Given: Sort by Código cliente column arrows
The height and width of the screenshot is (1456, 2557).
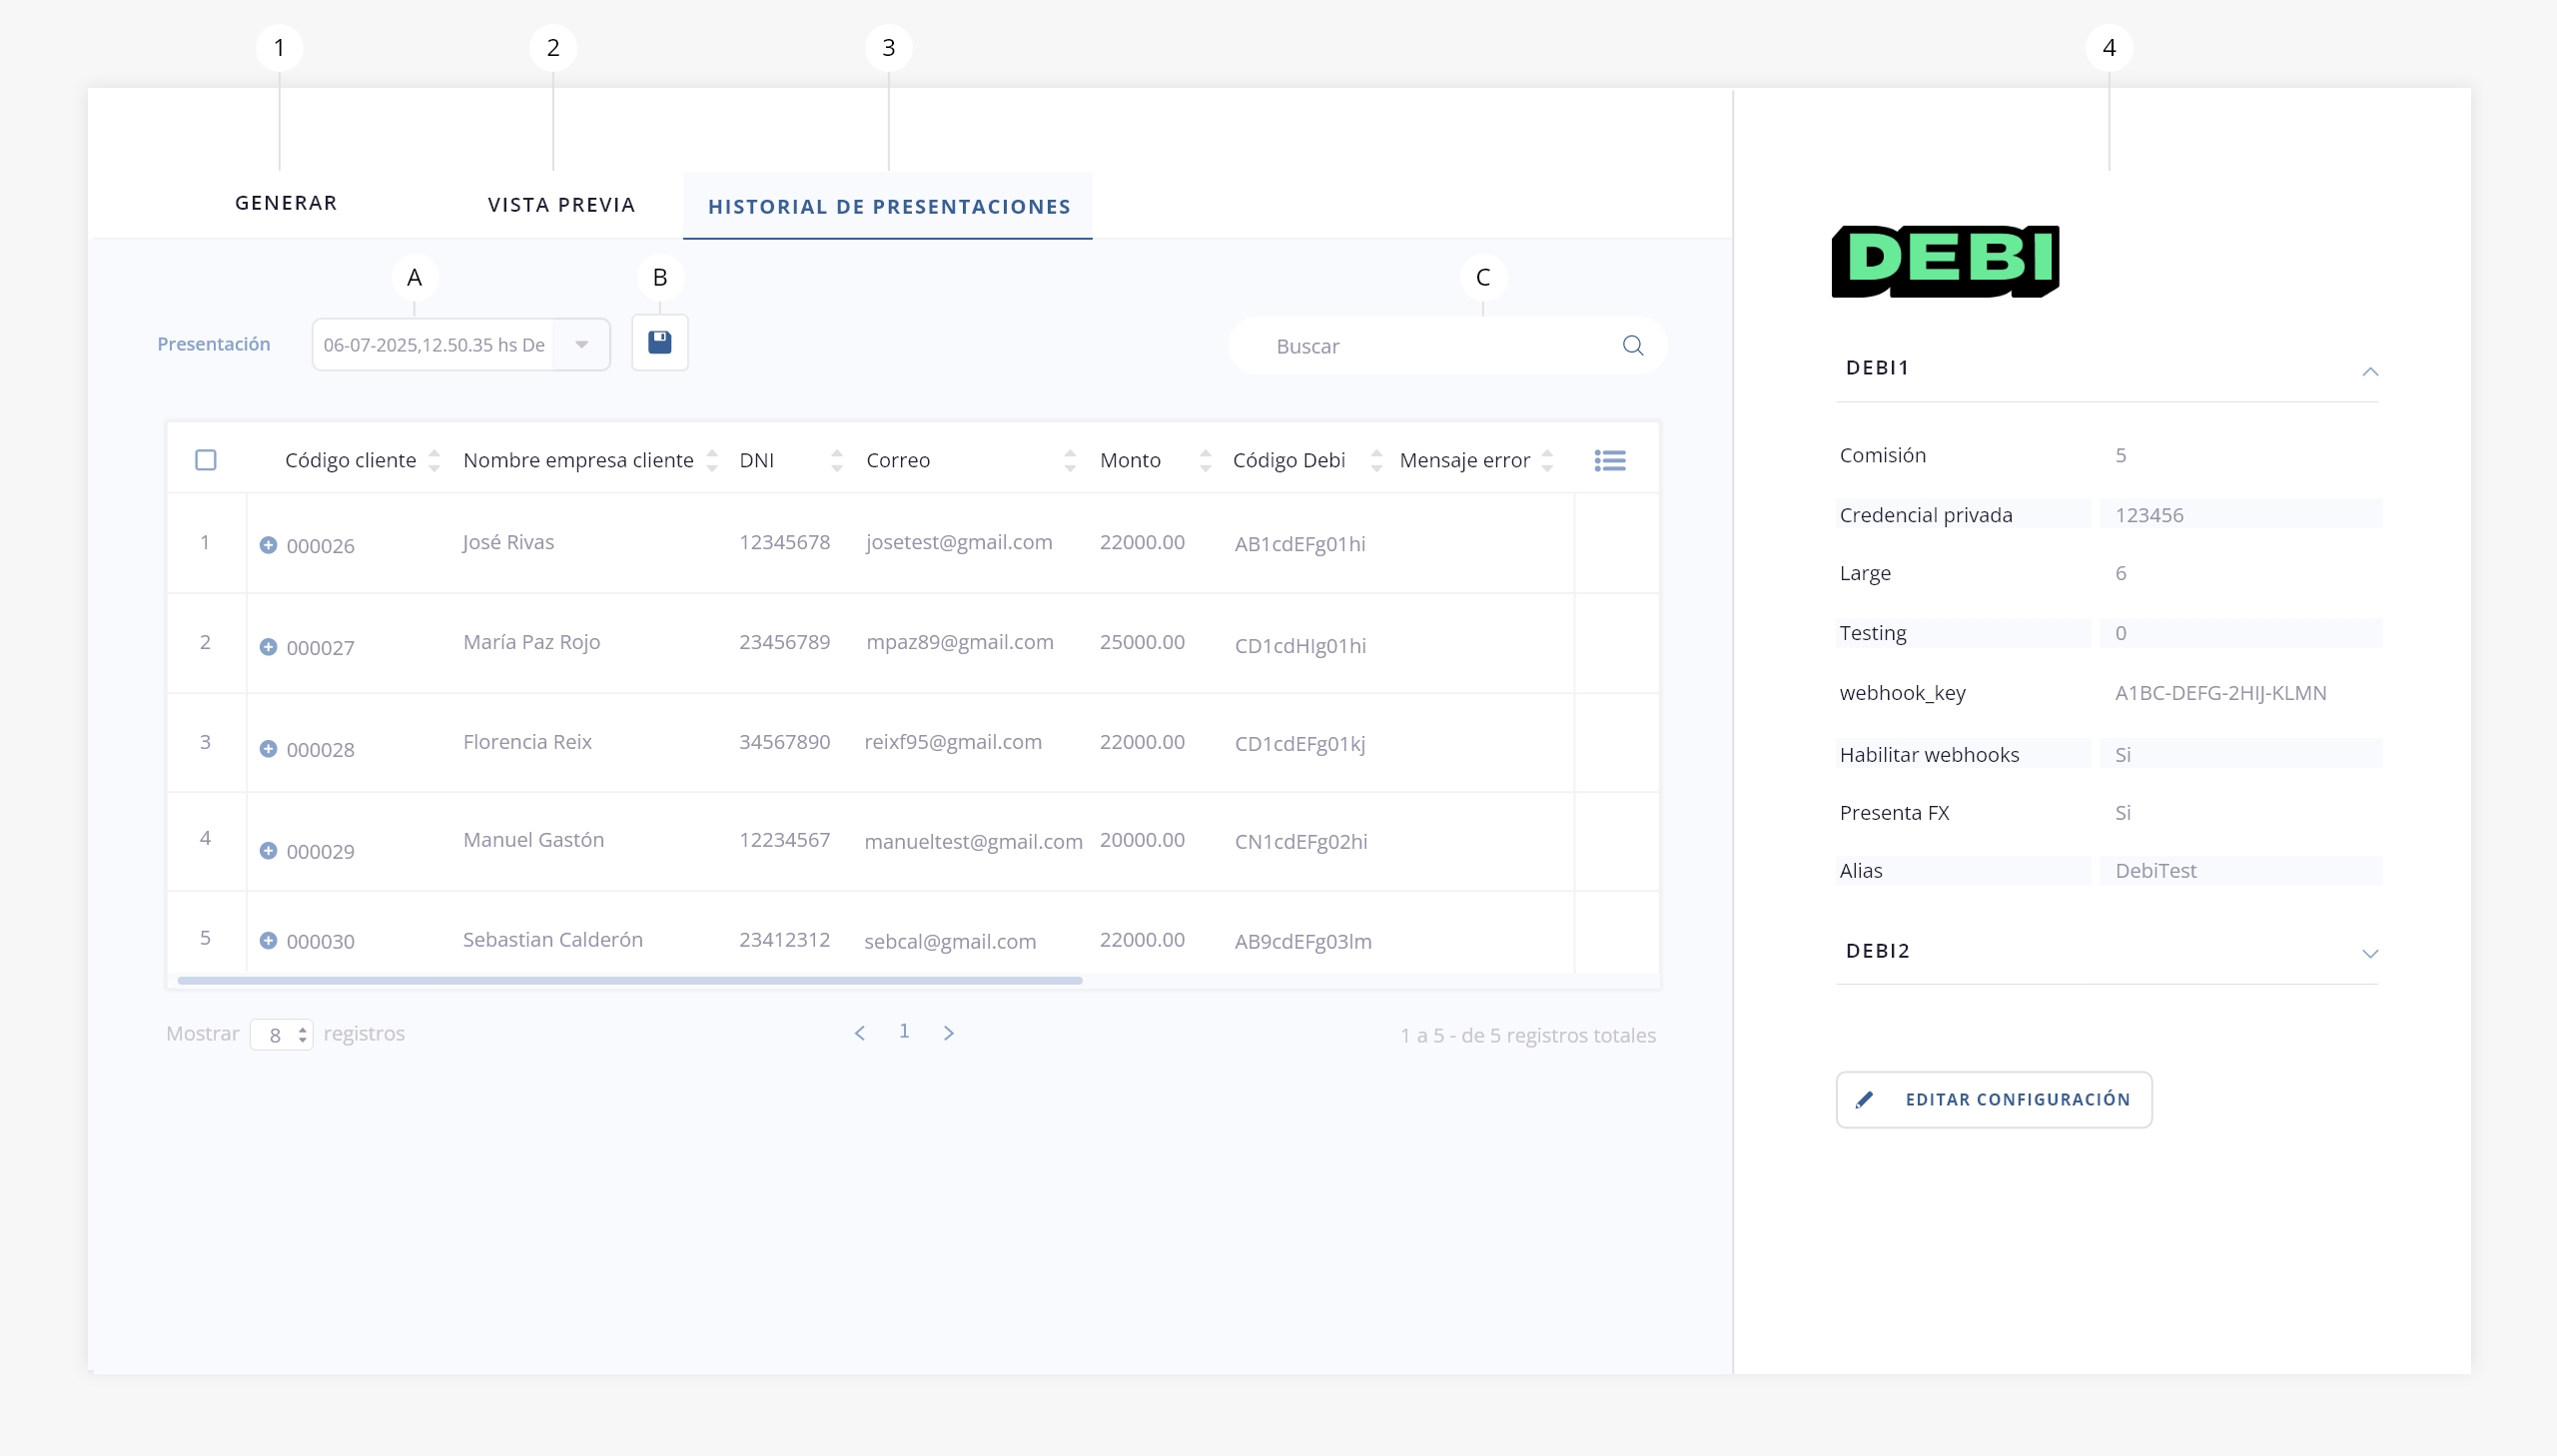Looking at the screenshot, I should point(434,460).
